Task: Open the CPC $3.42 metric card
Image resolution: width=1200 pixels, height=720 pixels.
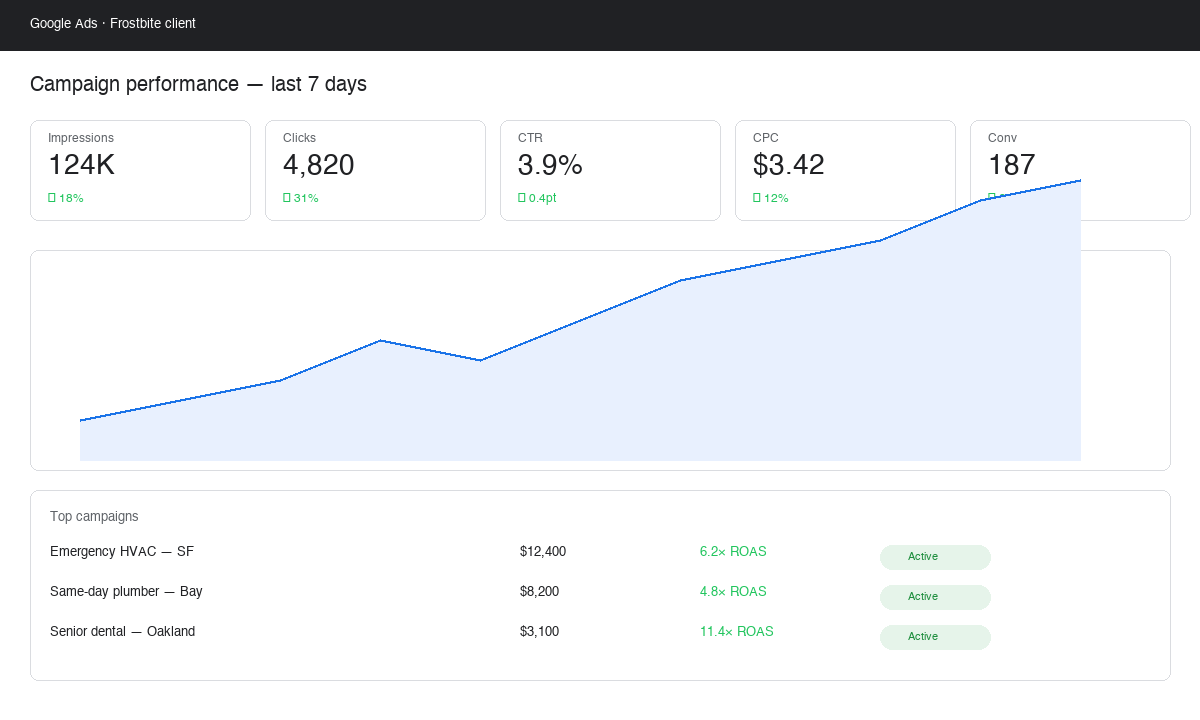Action: click(845, 170)
